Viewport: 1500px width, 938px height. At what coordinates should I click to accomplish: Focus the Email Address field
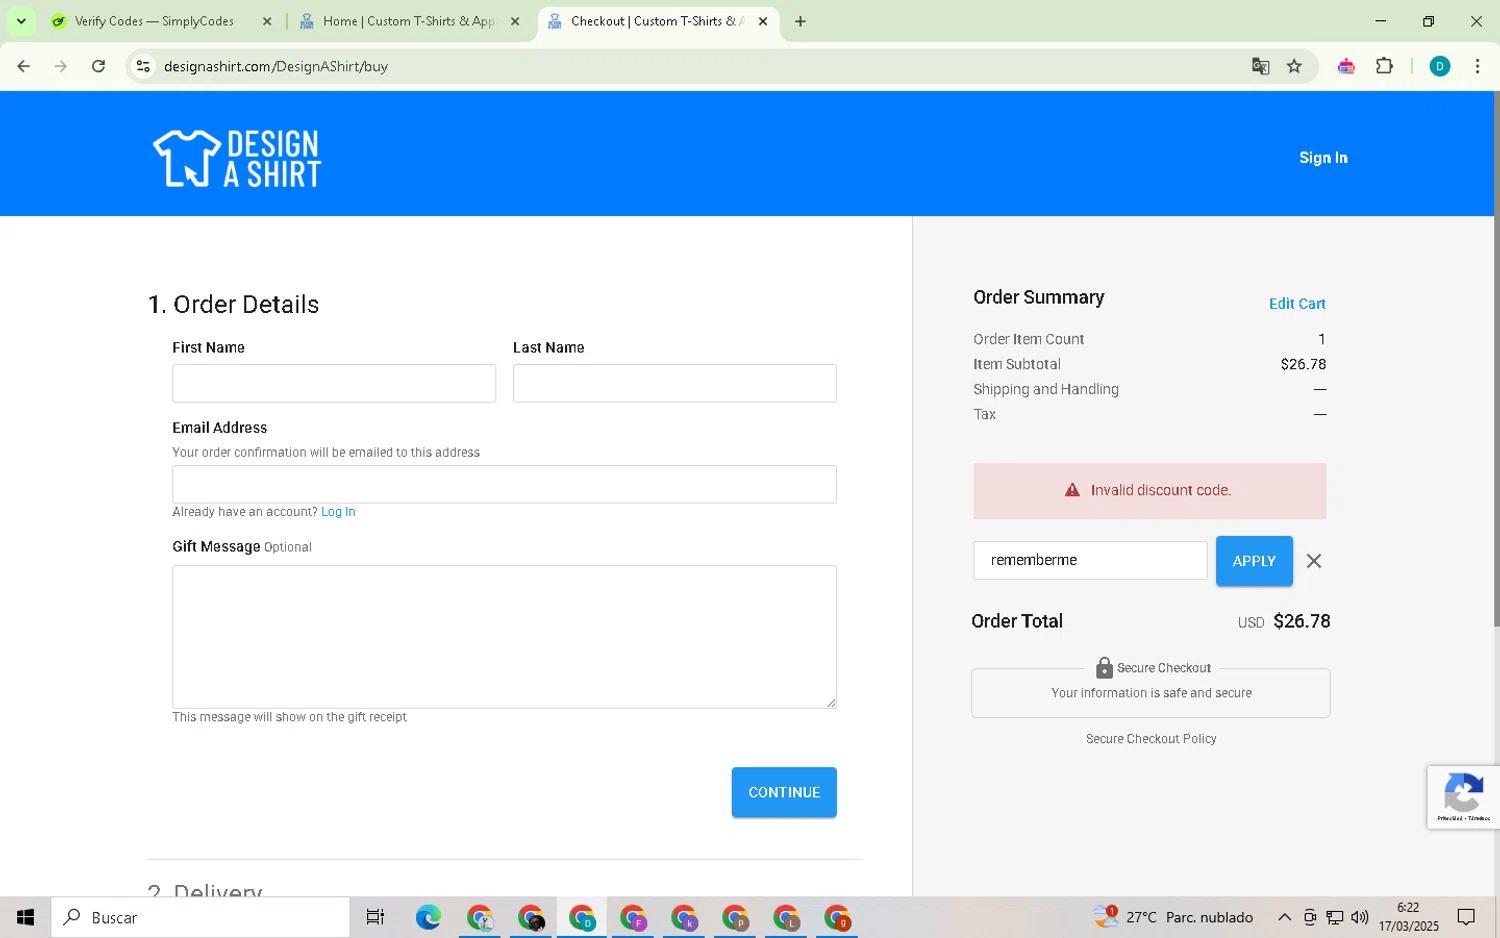pyautogui.click(x=504, y=484)
